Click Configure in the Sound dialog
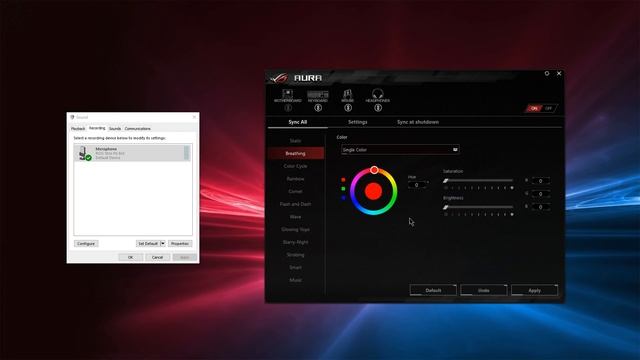This screenshot has width=640, height=360. coord(86,244)
